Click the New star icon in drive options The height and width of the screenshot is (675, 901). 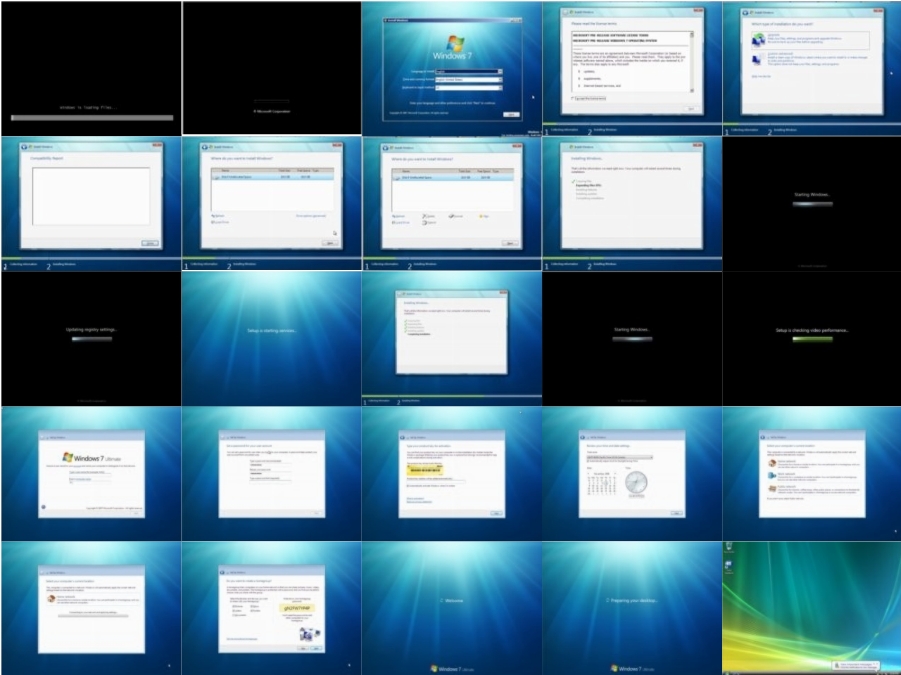tap(481, 216)
